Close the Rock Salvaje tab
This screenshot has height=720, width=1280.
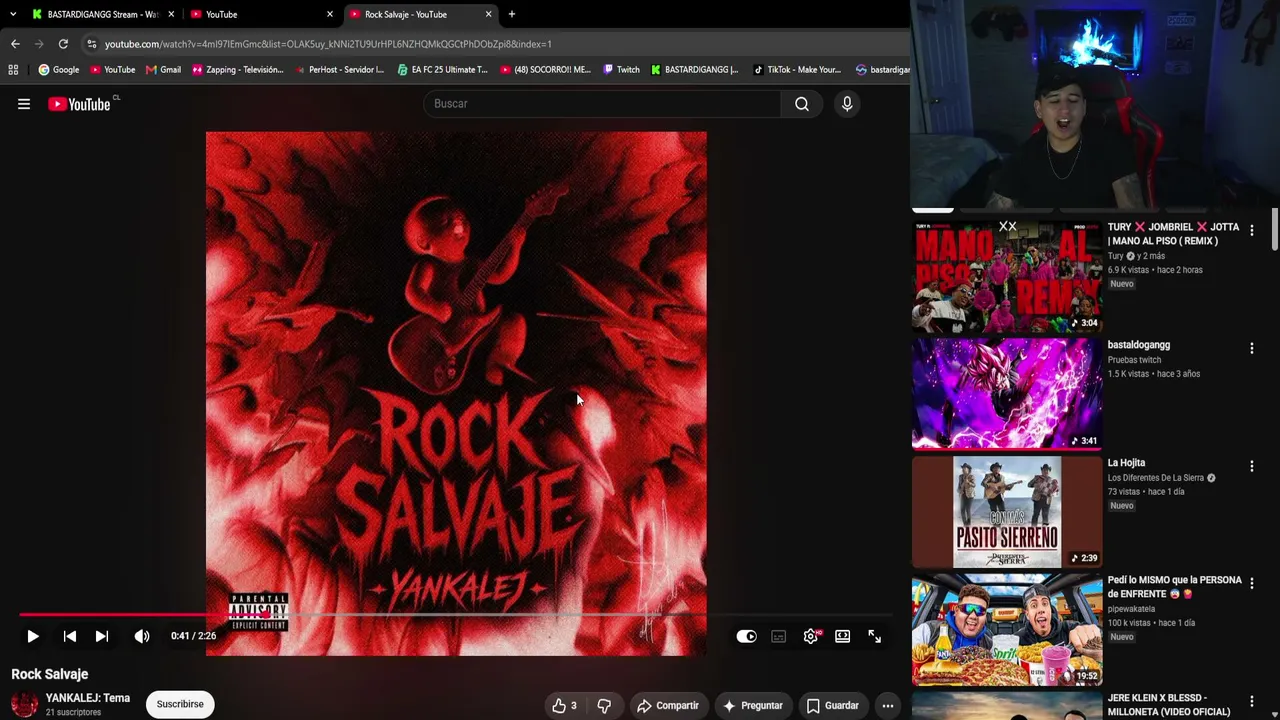click(x=488, y=14)
